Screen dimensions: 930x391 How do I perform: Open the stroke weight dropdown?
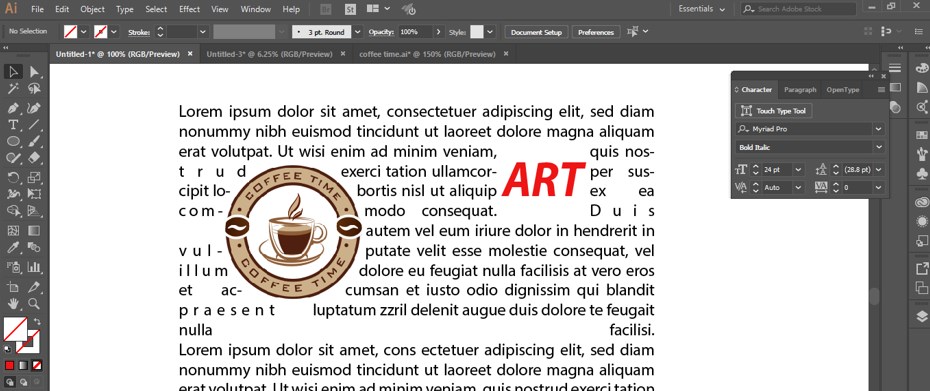coord(203,32)
